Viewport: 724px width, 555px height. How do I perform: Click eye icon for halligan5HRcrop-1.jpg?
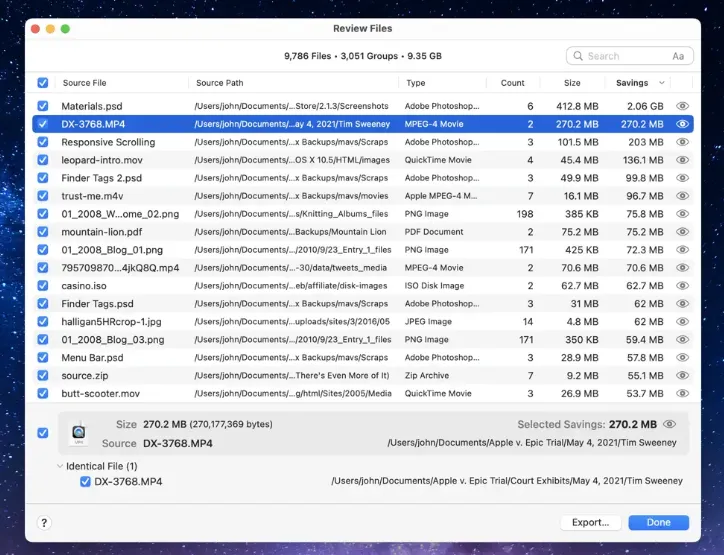click(x=682, y=322)
